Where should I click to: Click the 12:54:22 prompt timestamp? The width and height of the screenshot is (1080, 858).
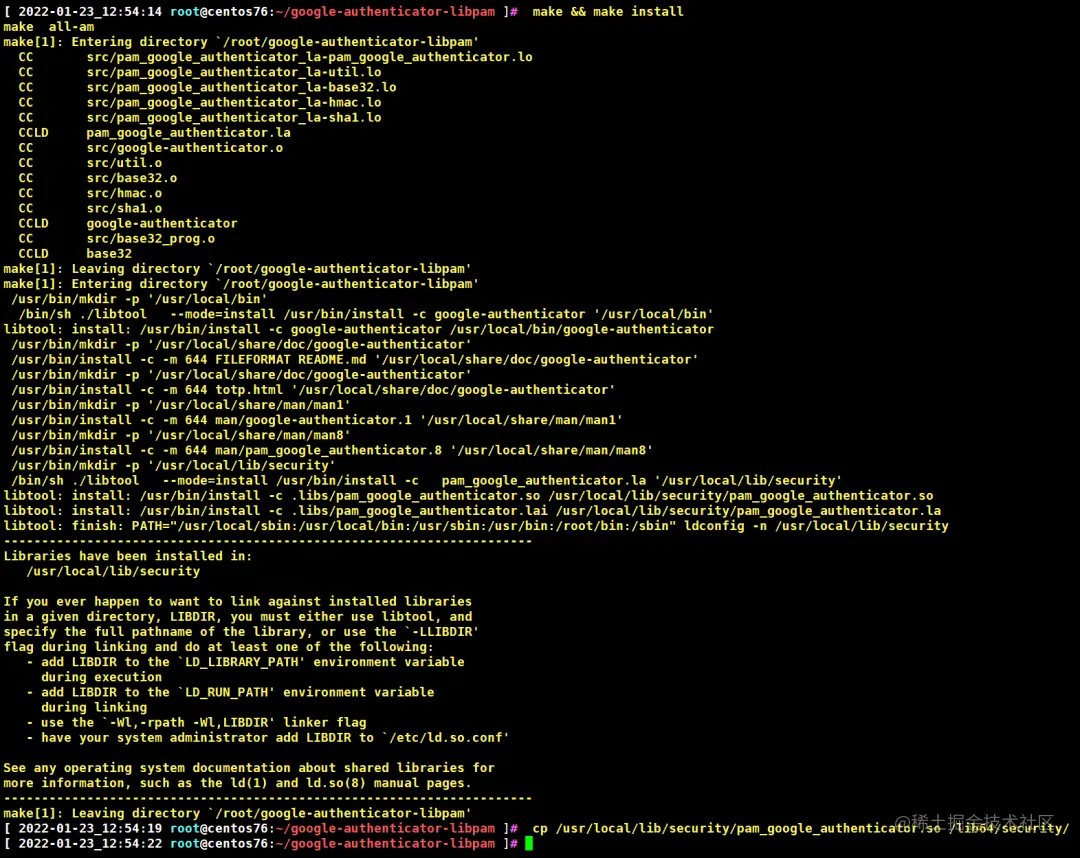90,845
